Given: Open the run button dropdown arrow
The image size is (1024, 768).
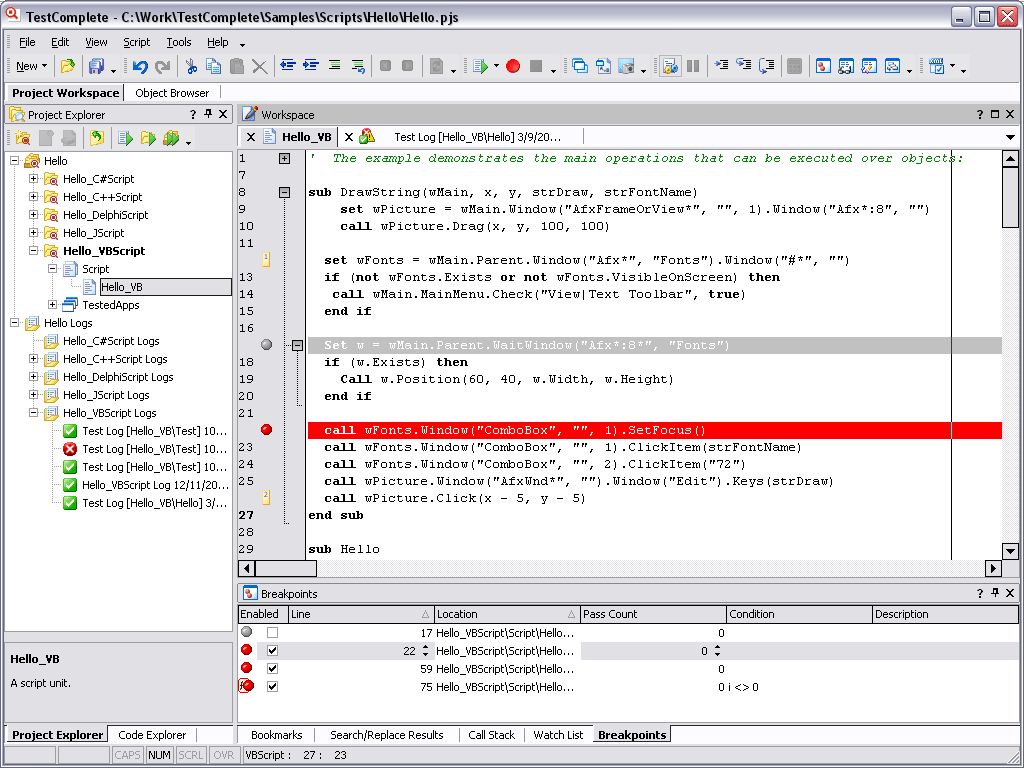Looking at the screenshot, I should tap(496, 66).
